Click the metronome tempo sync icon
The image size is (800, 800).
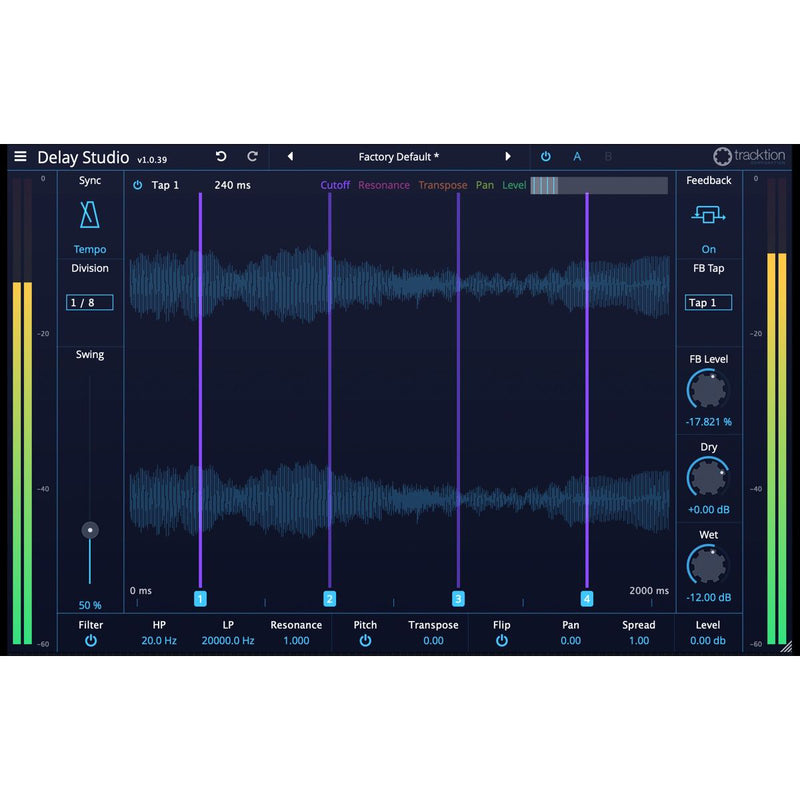tap(90, 215)
